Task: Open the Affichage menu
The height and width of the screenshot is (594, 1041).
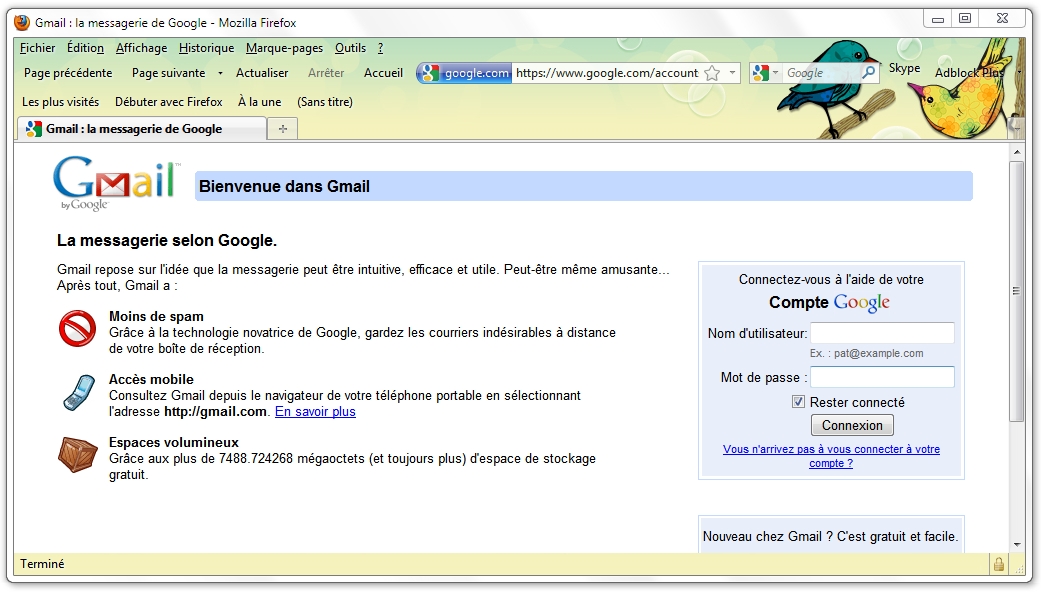Action: tap(141, 48)
